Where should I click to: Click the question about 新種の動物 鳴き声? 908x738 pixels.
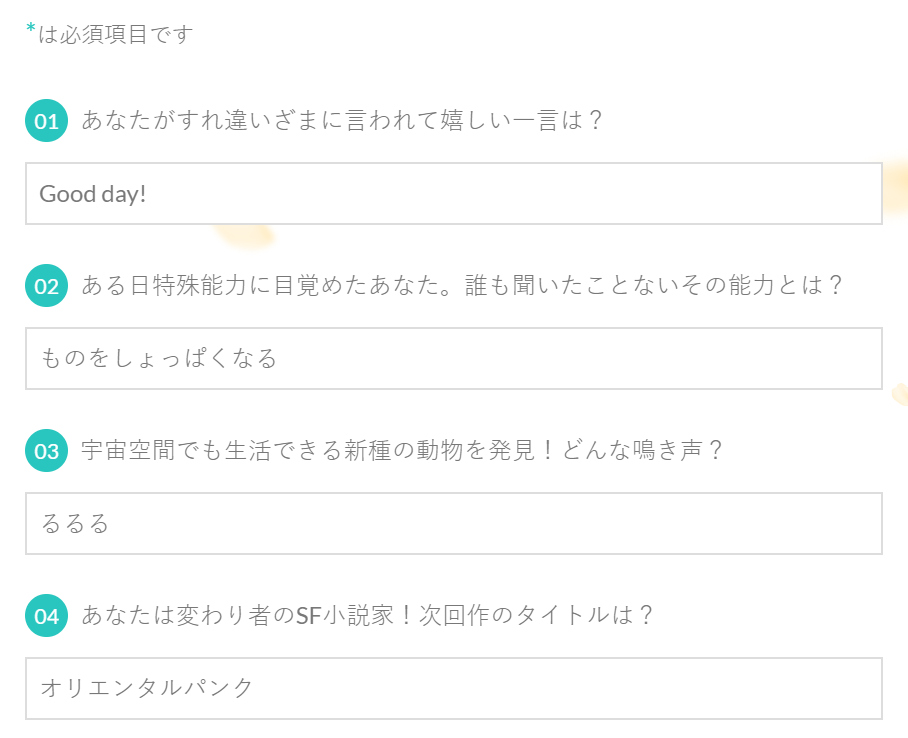click(x=401, y=451)
